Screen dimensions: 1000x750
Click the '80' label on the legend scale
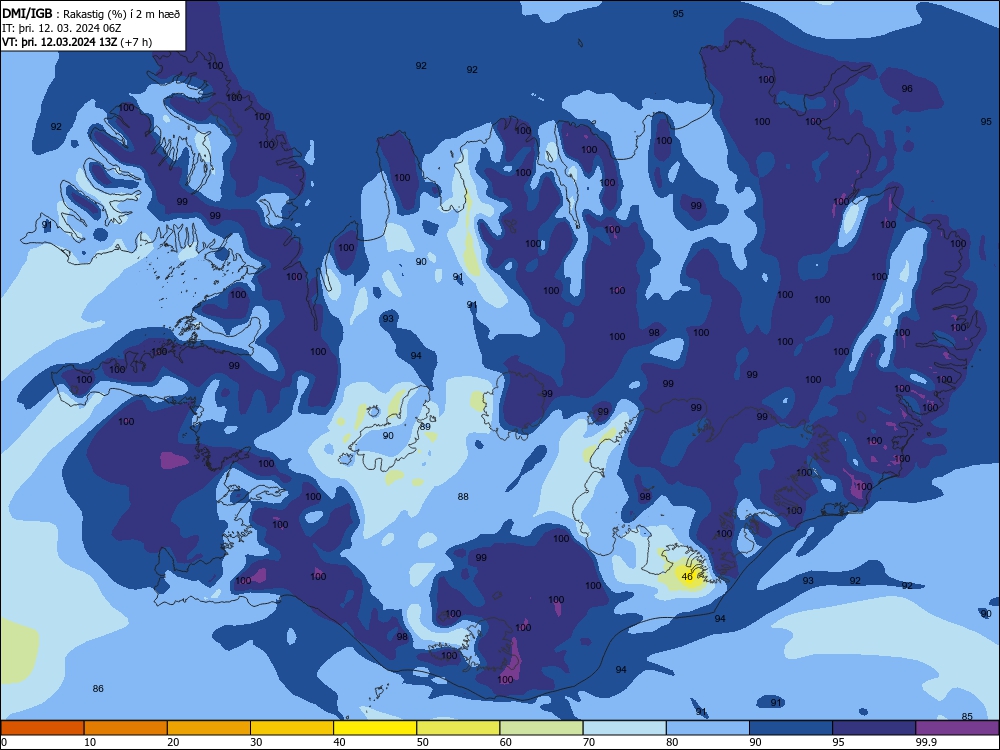(x=672, y=742)
